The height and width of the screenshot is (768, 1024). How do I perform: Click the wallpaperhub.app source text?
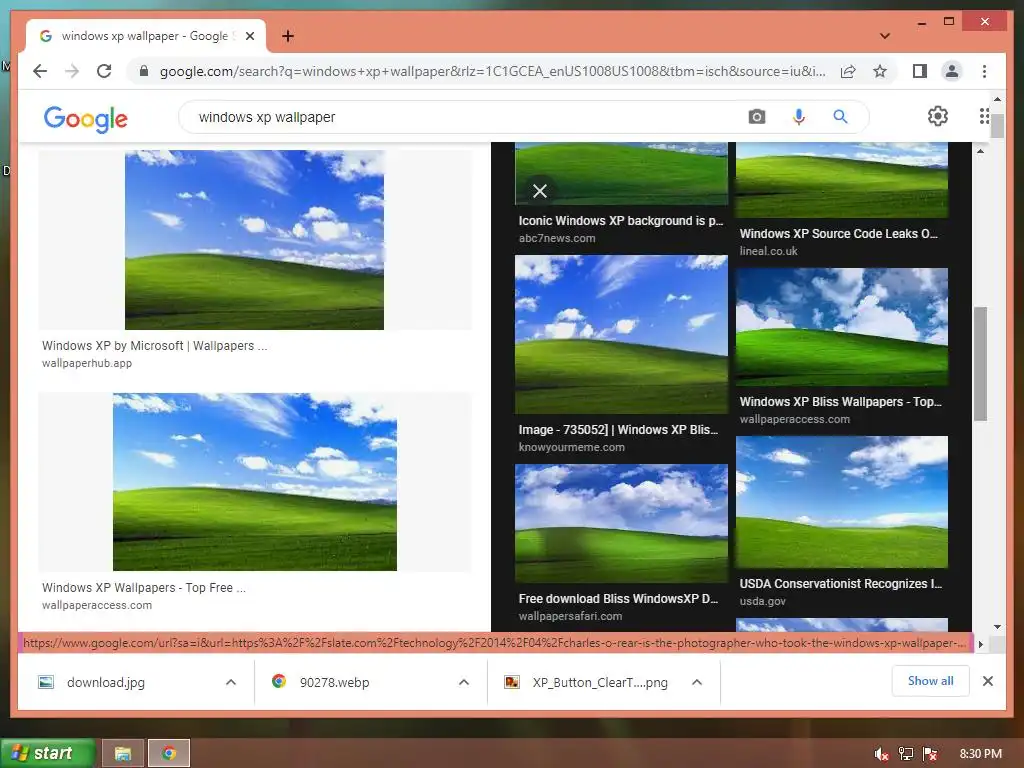pyautogui.click(x=87, y=363)
